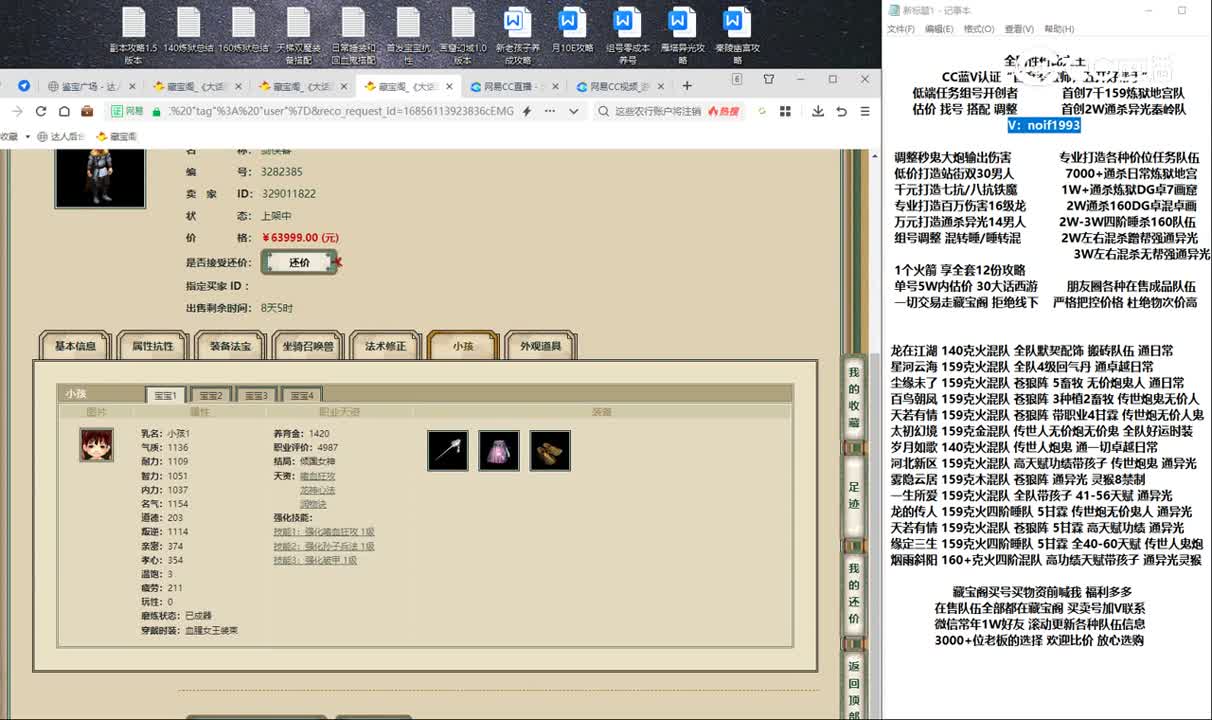Image resolution: width=1212 pixels, height=720 pixels.
Task: Click 技能2 强化孙子兵法 link
Action: point(324,546)
